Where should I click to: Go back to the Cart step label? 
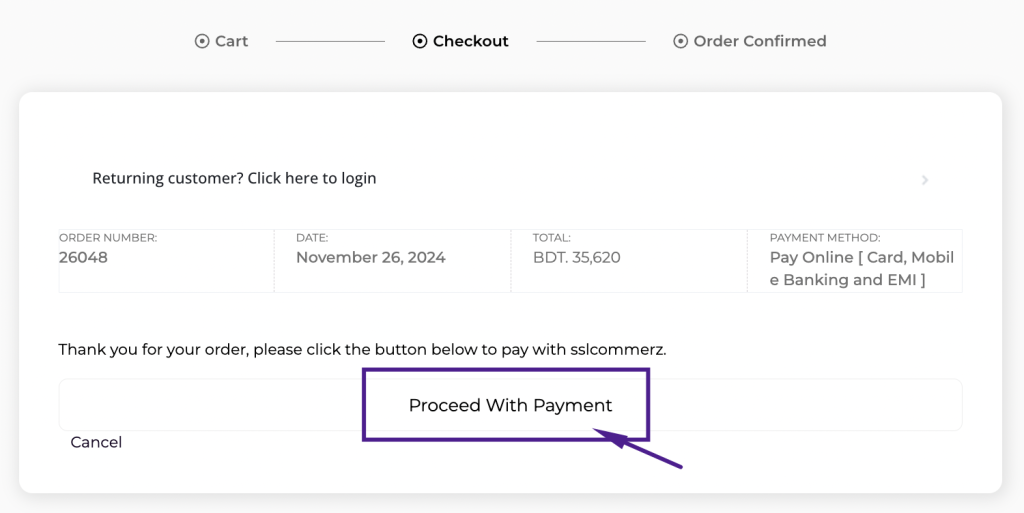231,41
